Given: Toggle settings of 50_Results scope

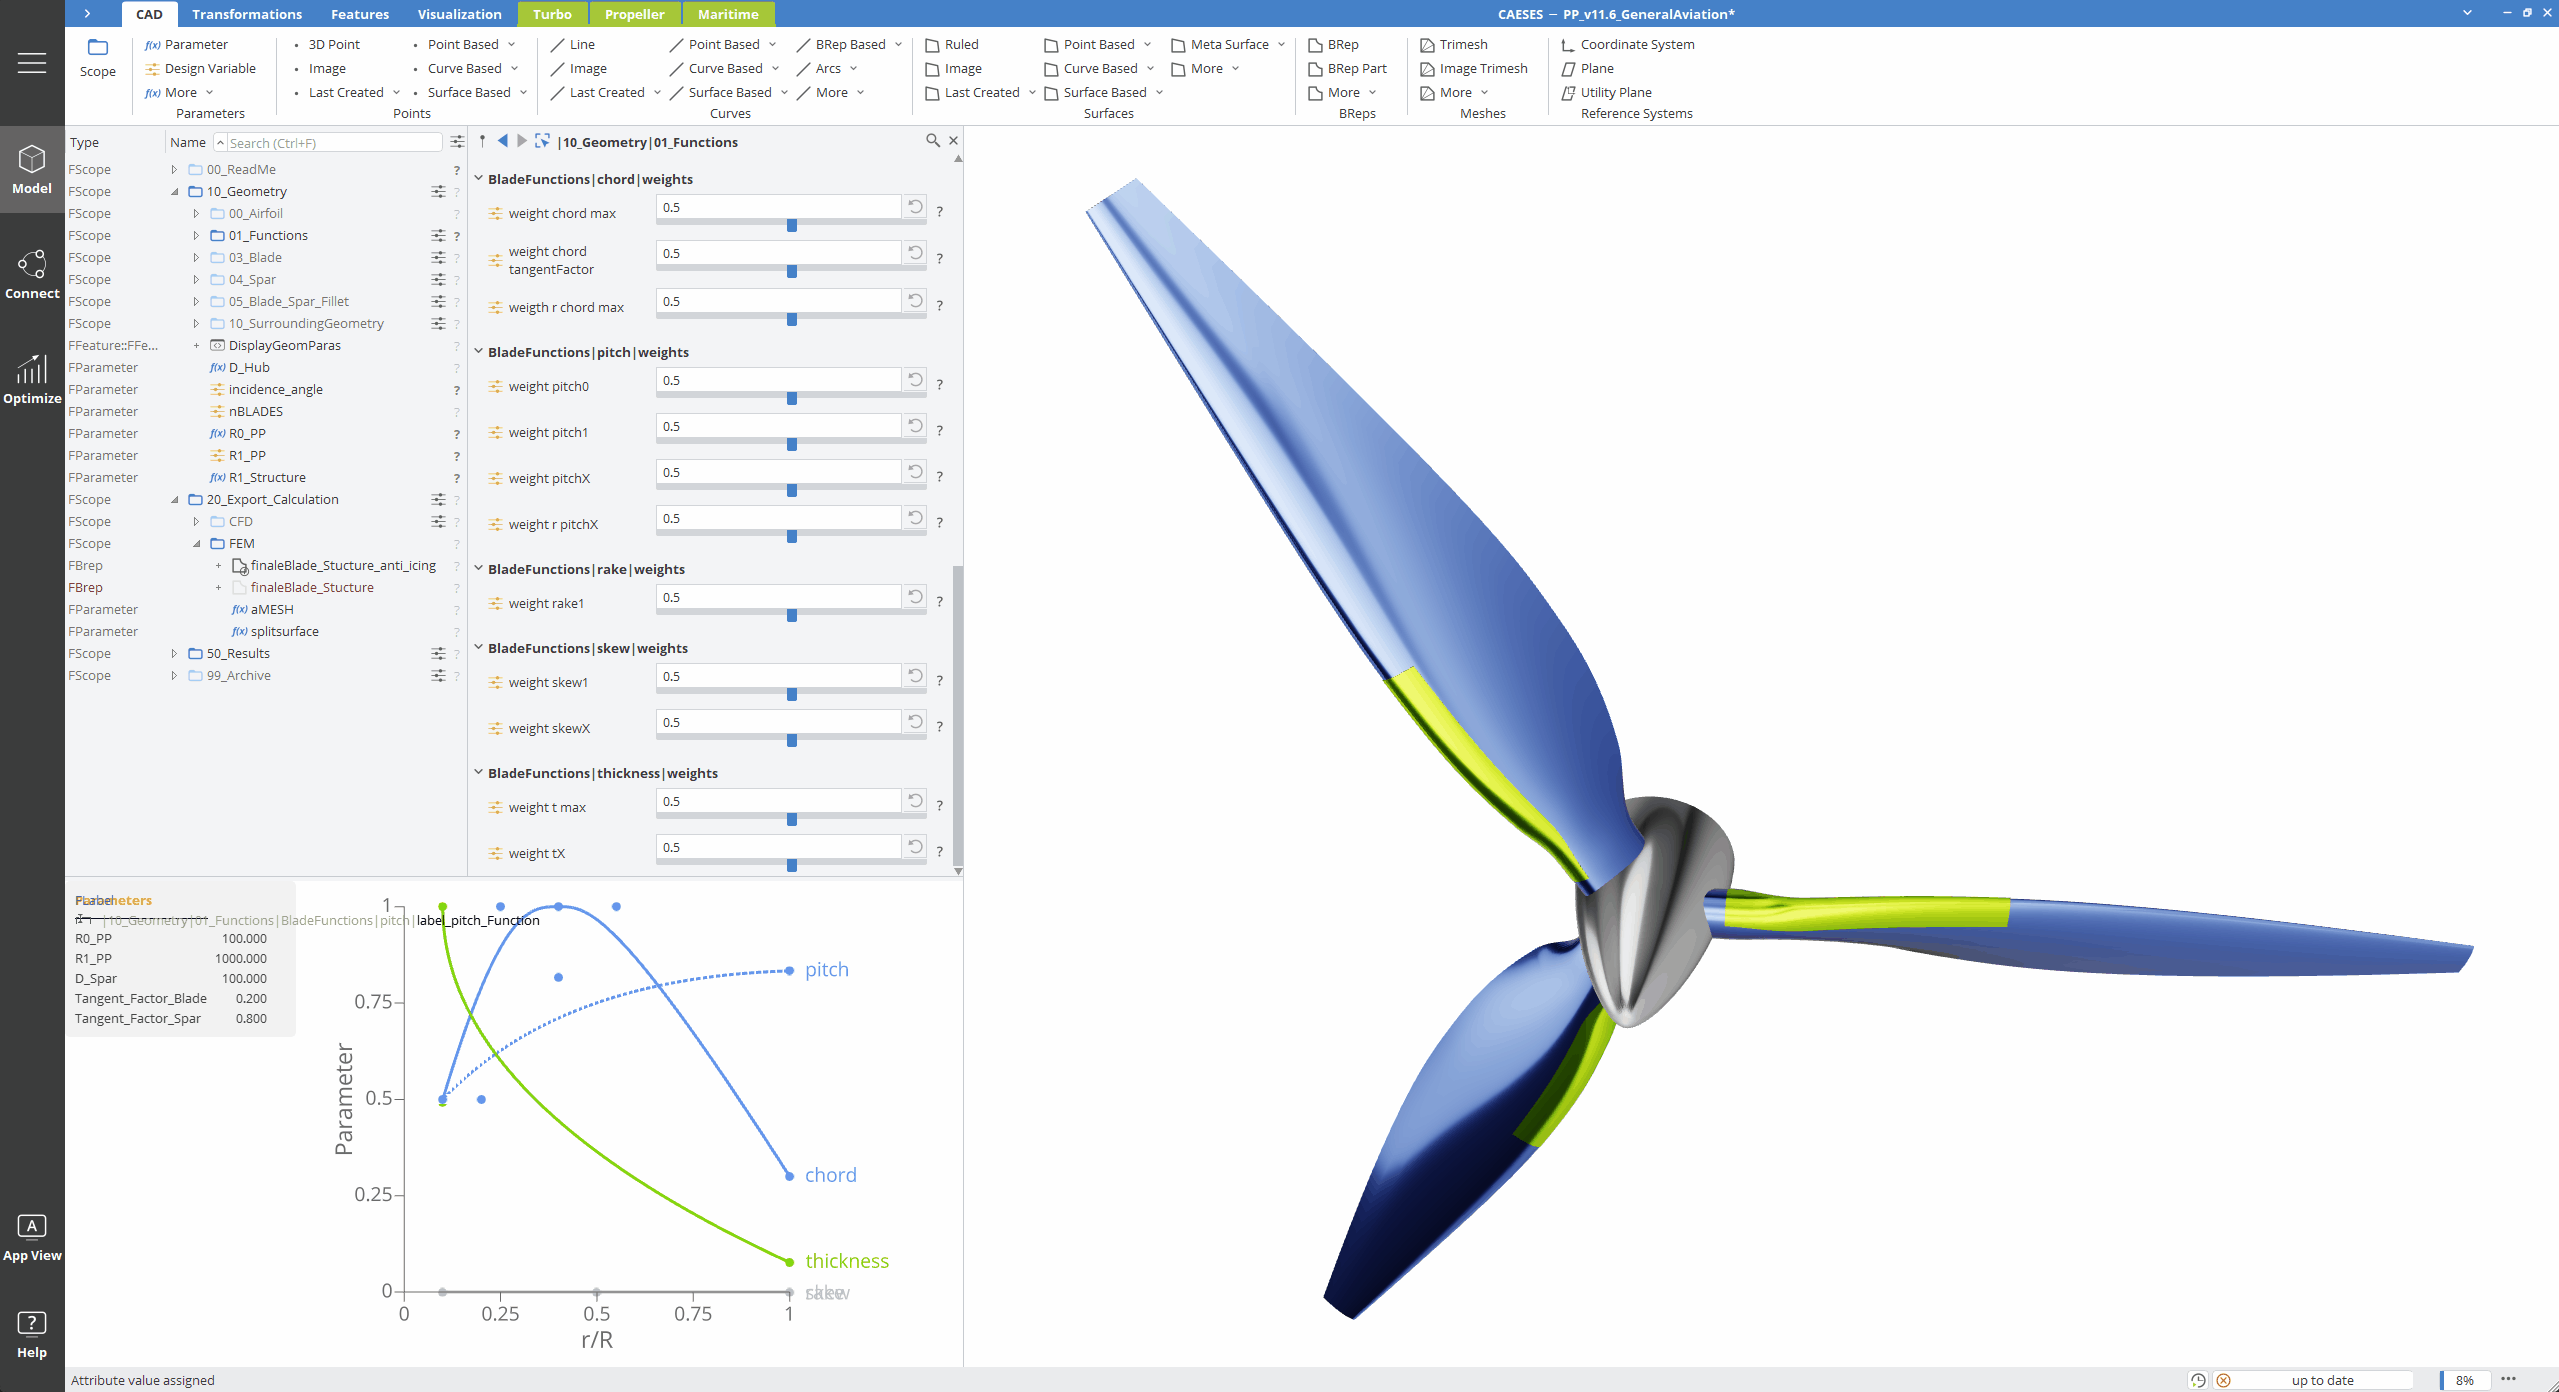Looking at the screenshot, I should 438,653.
